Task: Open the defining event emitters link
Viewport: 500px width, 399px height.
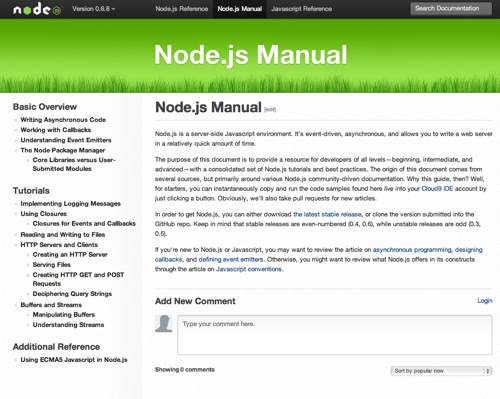Action: tap(231, 259)
